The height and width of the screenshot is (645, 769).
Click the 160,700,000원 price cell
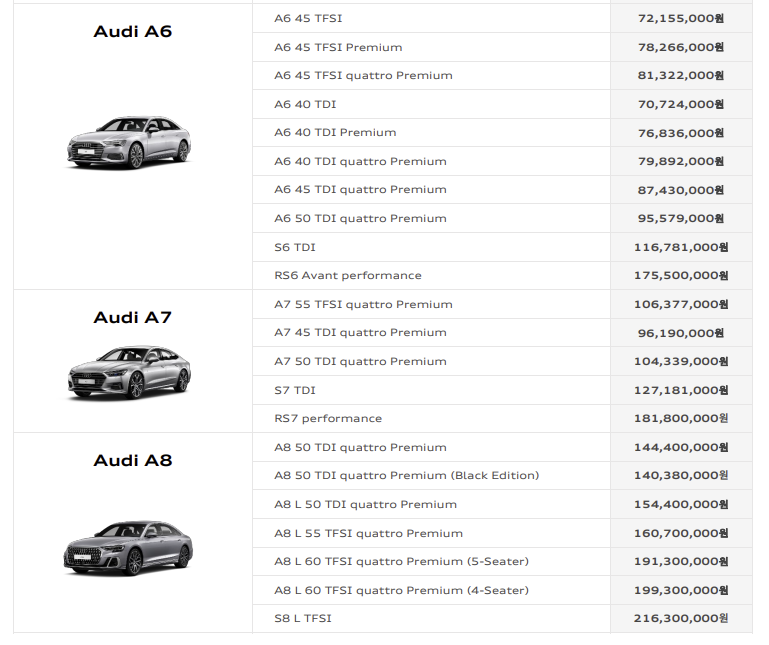point(681,533)
